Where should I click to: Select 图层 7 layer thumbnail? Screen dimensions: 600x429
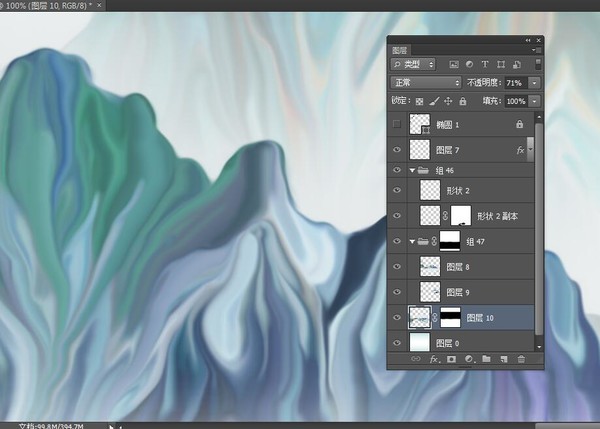click(x=420, y=150)
